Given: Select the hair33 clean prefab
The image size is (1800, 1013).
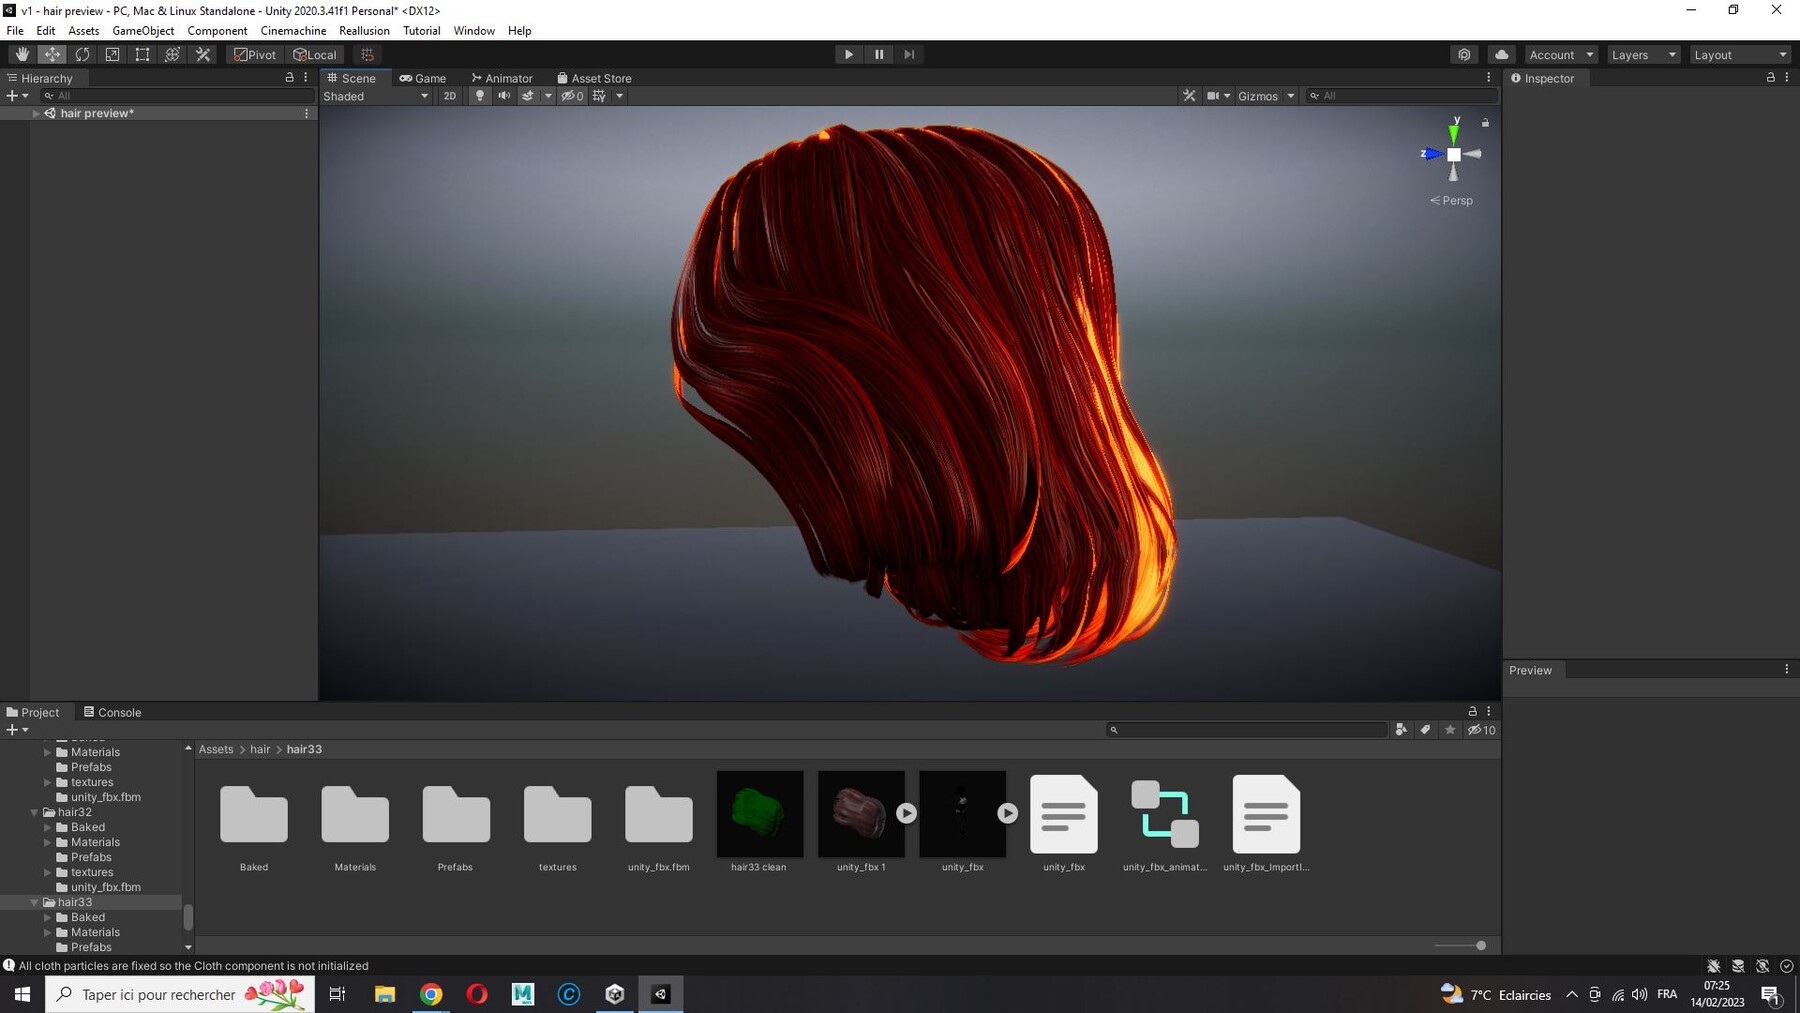Looking at the screenshot, I should 759,822.
